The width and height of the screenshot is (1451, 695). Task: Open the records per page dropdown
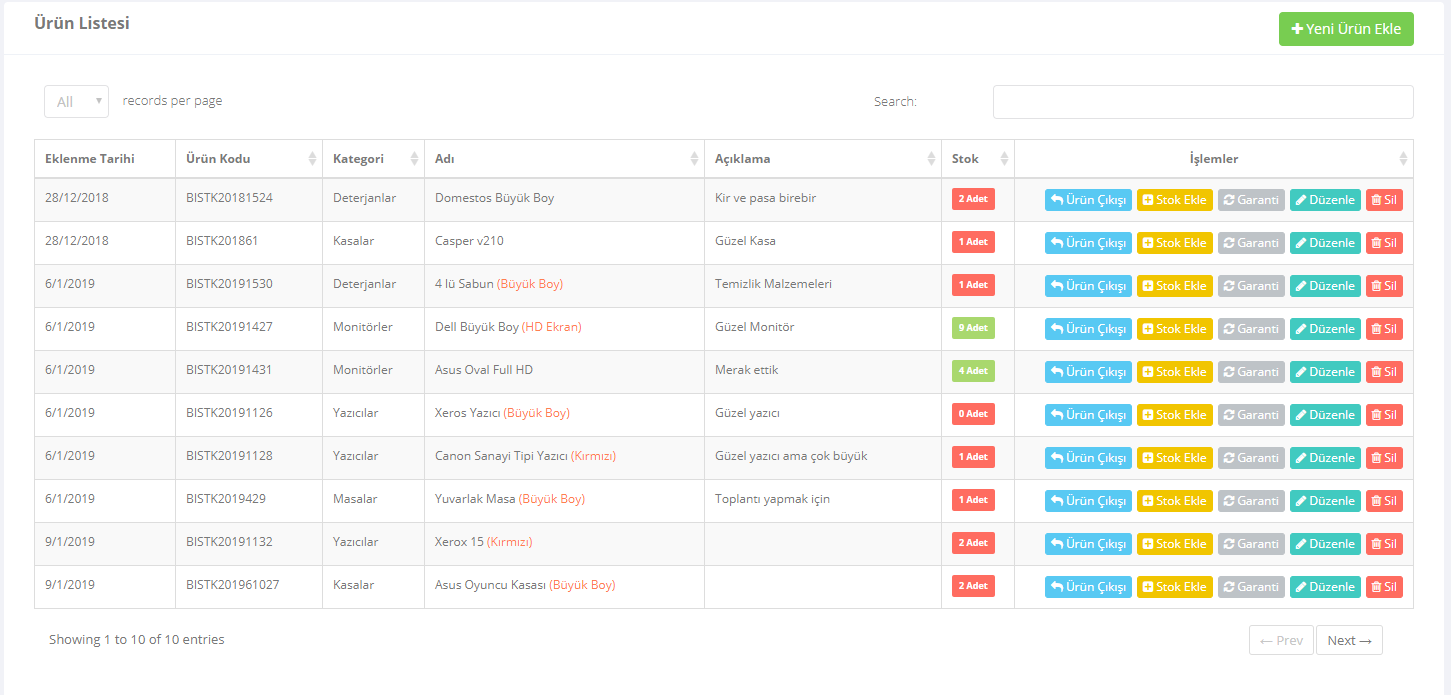pyautogui.click(x=76, y=101)
